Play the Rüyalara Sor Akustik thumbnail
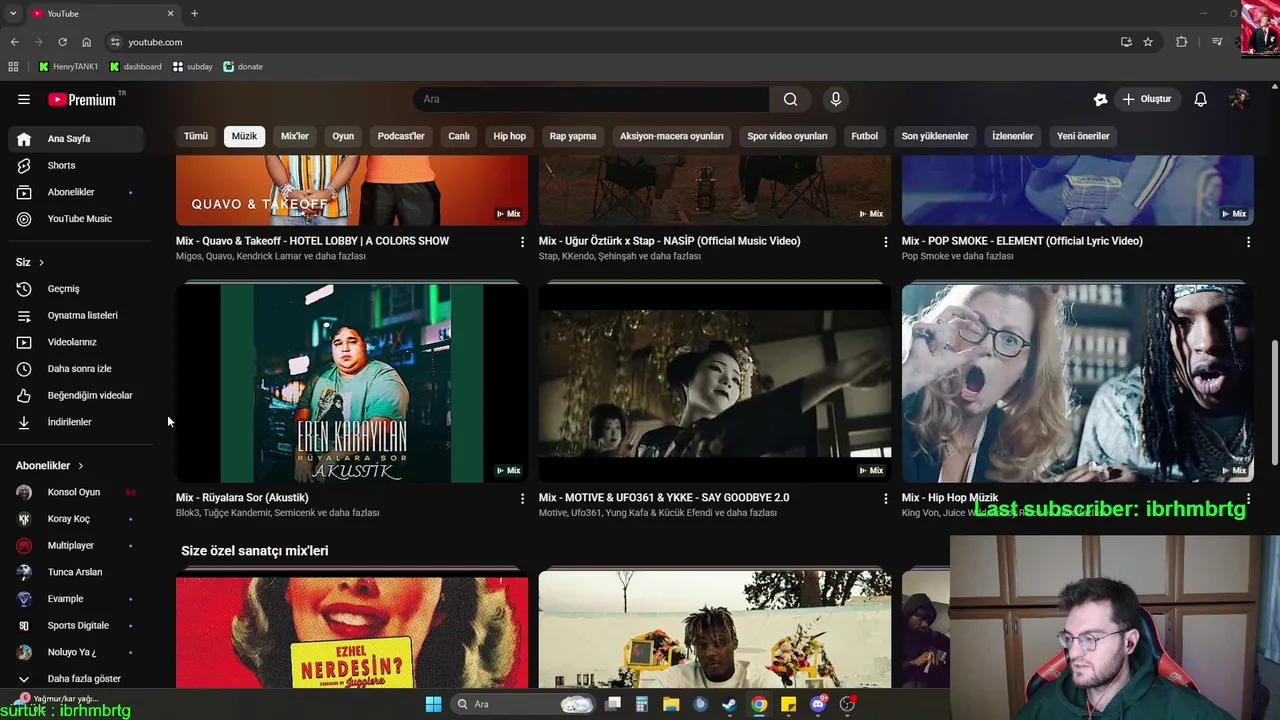Image resolution: width=1280 pixels, height=720 pixels. click(x=352, y=383)
